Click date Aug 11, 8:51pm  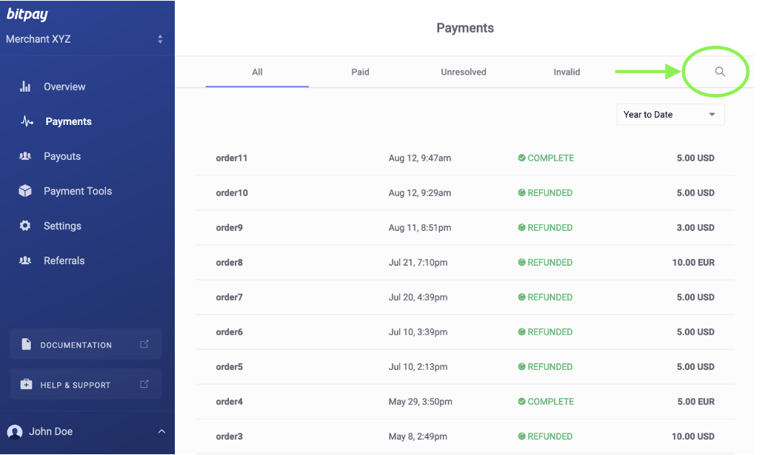point(420,228)
